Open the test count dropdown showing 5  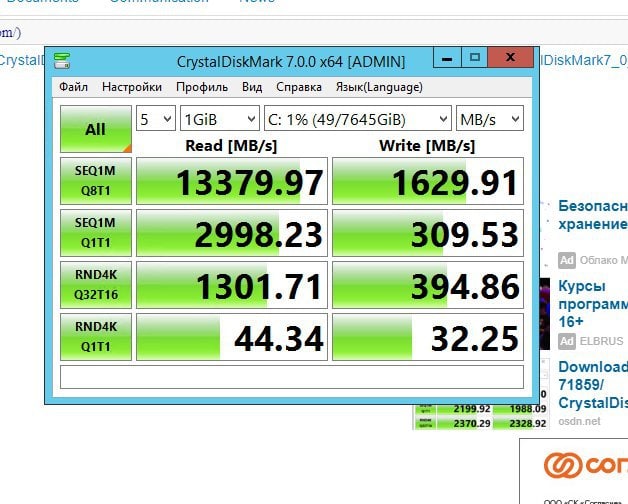155,118
